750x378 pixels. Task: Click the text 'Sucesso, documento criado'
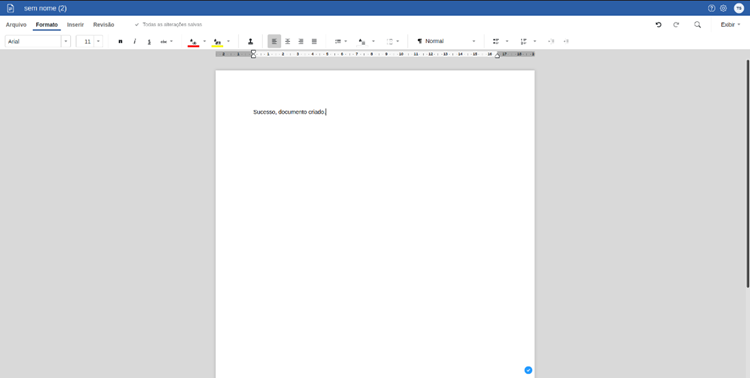(x=289, y=112)
